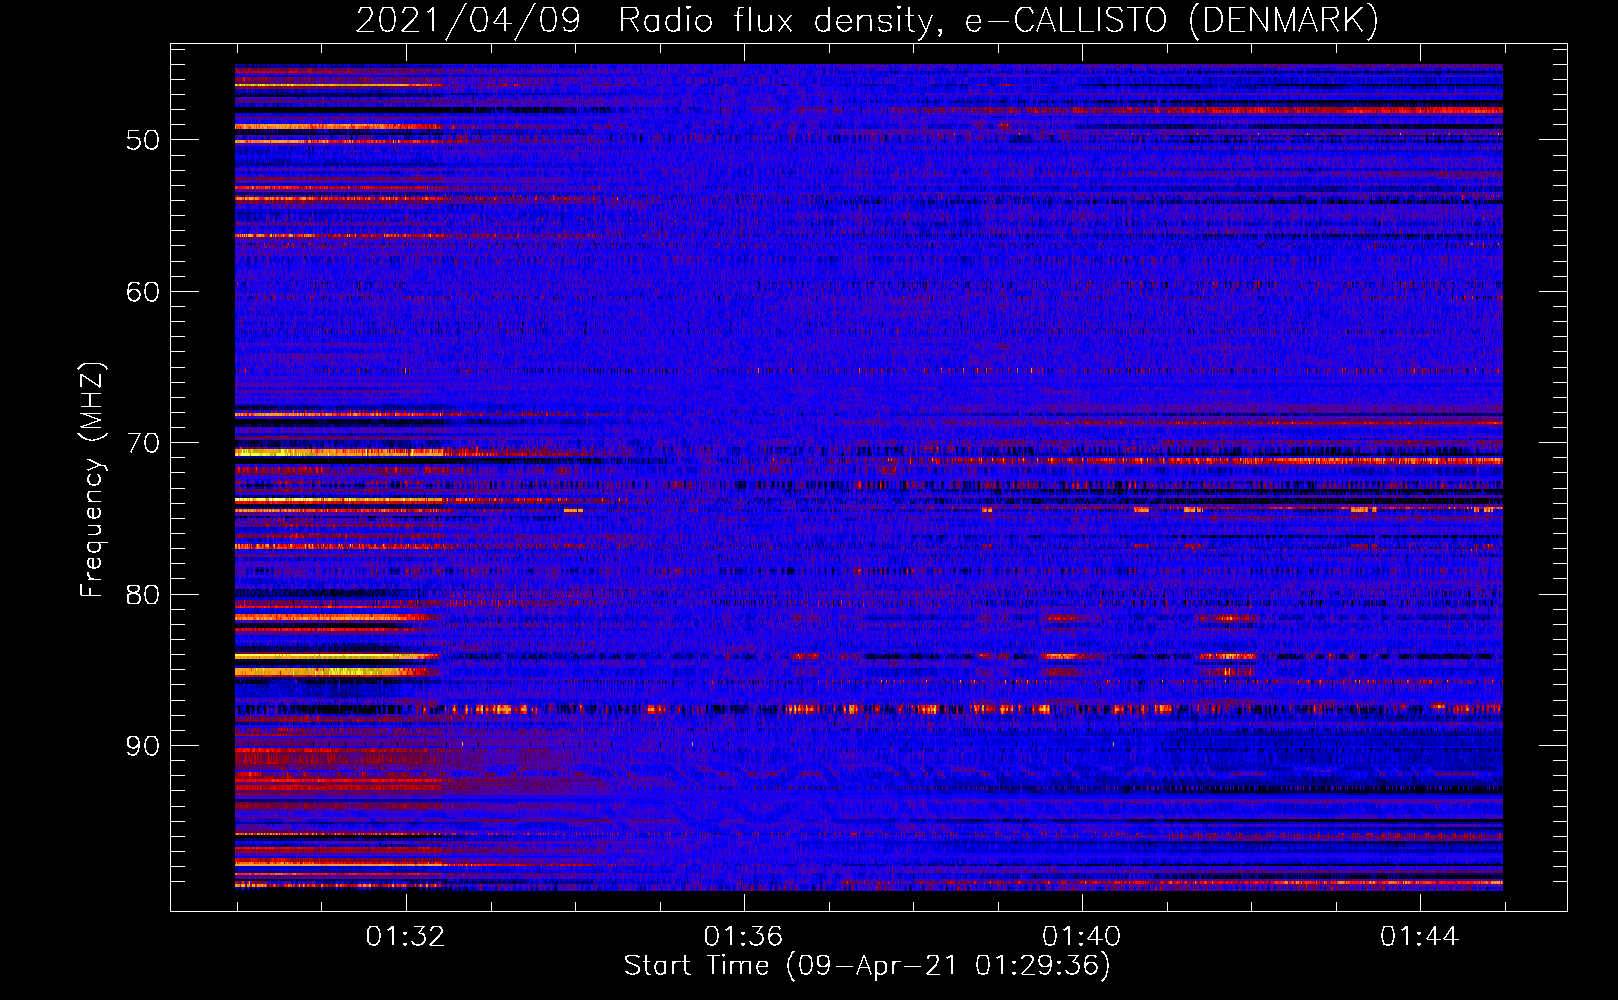Click the 01:44 time tick label
The image size is (1618, 1000).
pos(1419,937)
